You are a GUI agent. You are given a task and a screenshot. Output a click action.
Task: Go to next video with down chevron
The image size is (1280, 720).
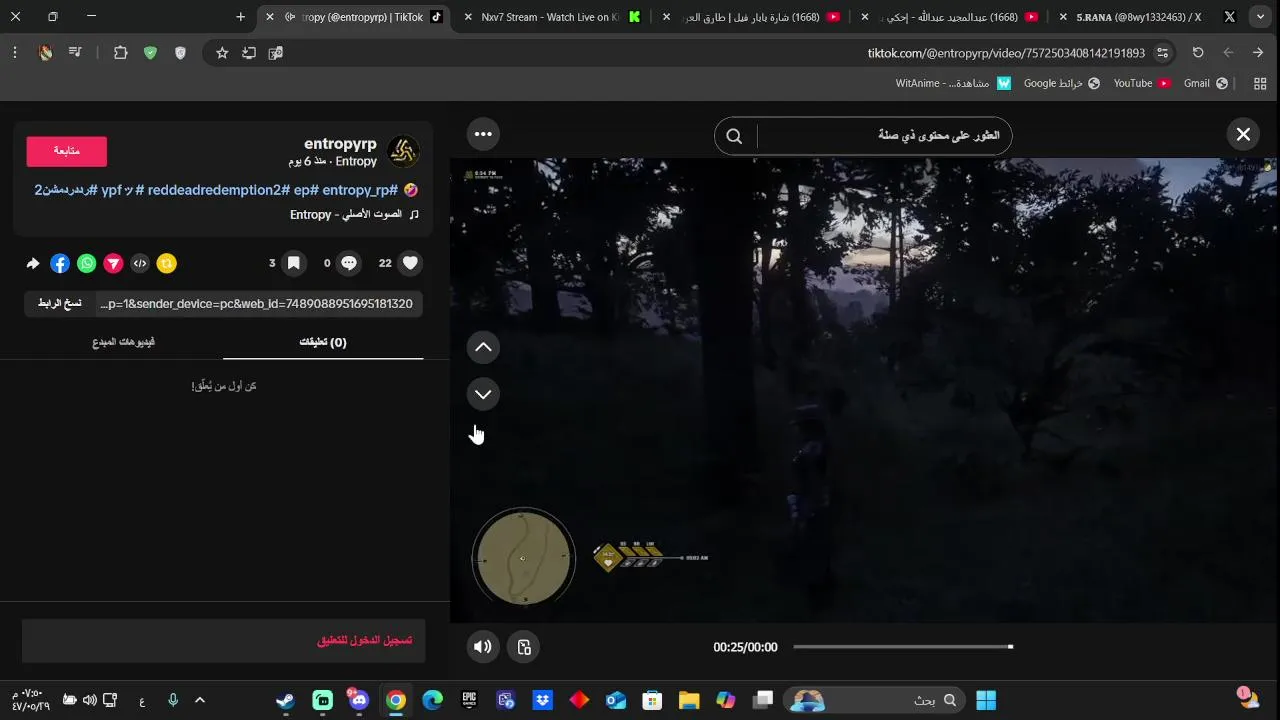tap(483, 394)
